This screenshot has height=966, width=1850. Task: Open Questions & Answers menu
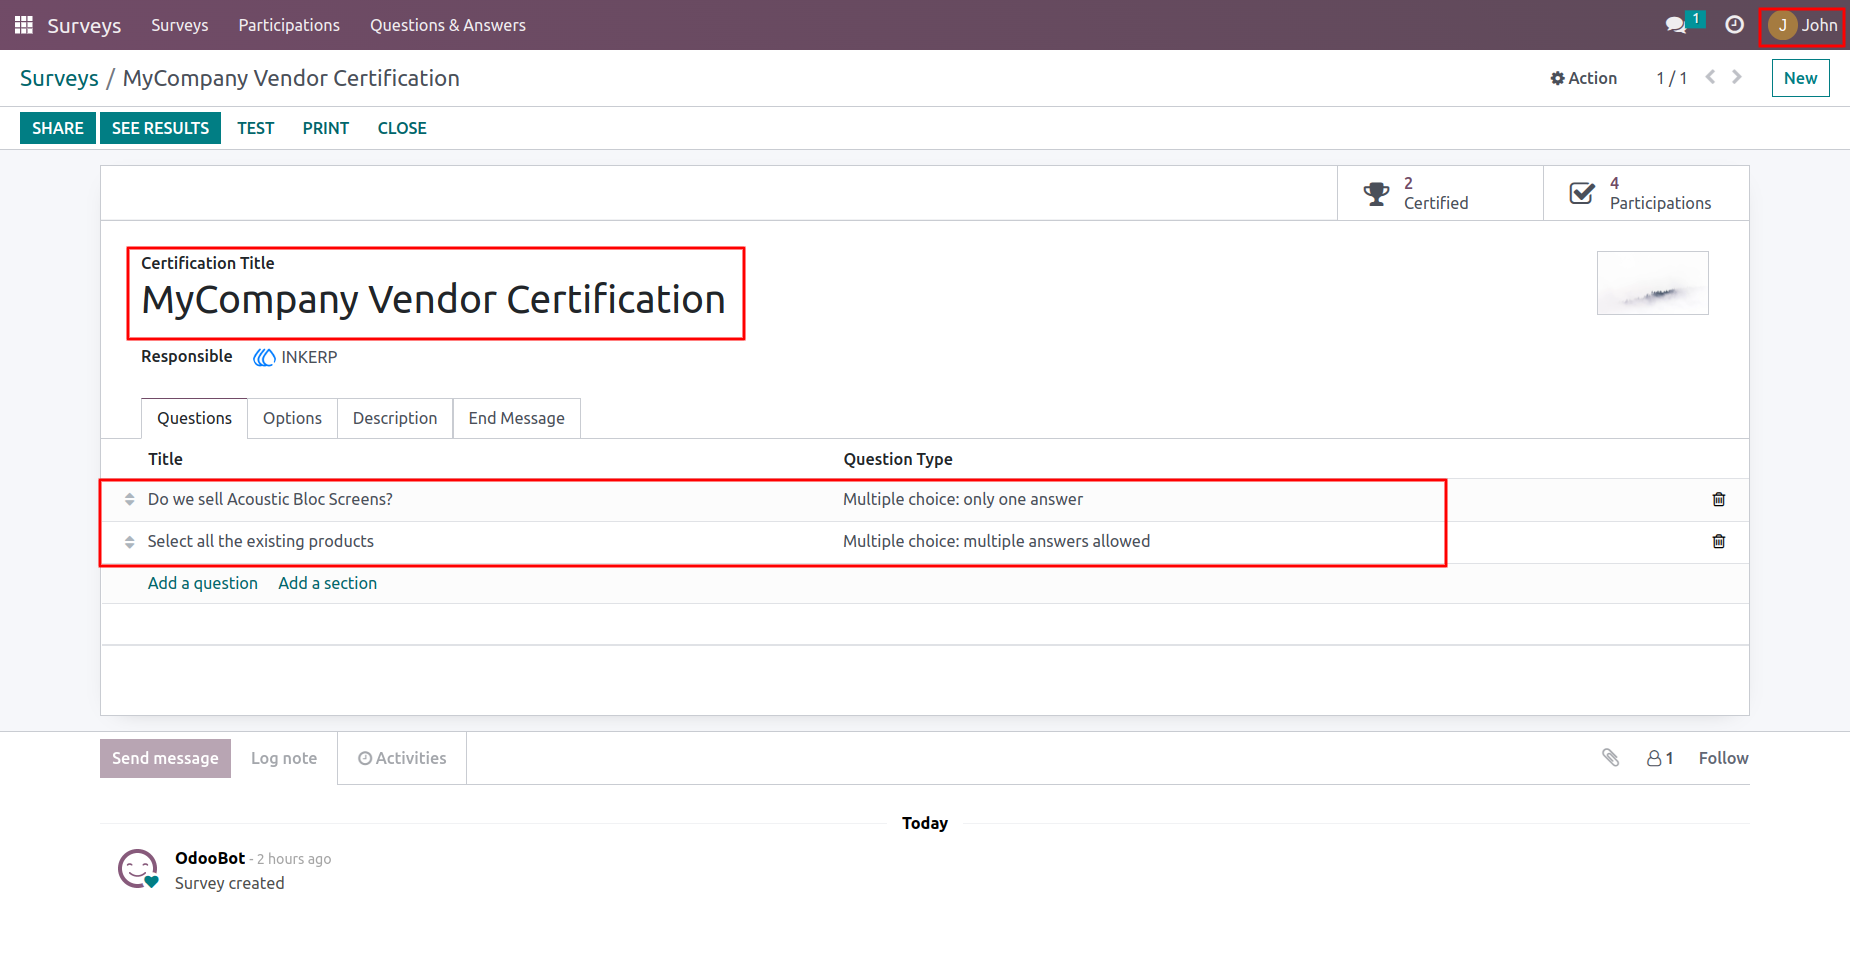(448, 25)
